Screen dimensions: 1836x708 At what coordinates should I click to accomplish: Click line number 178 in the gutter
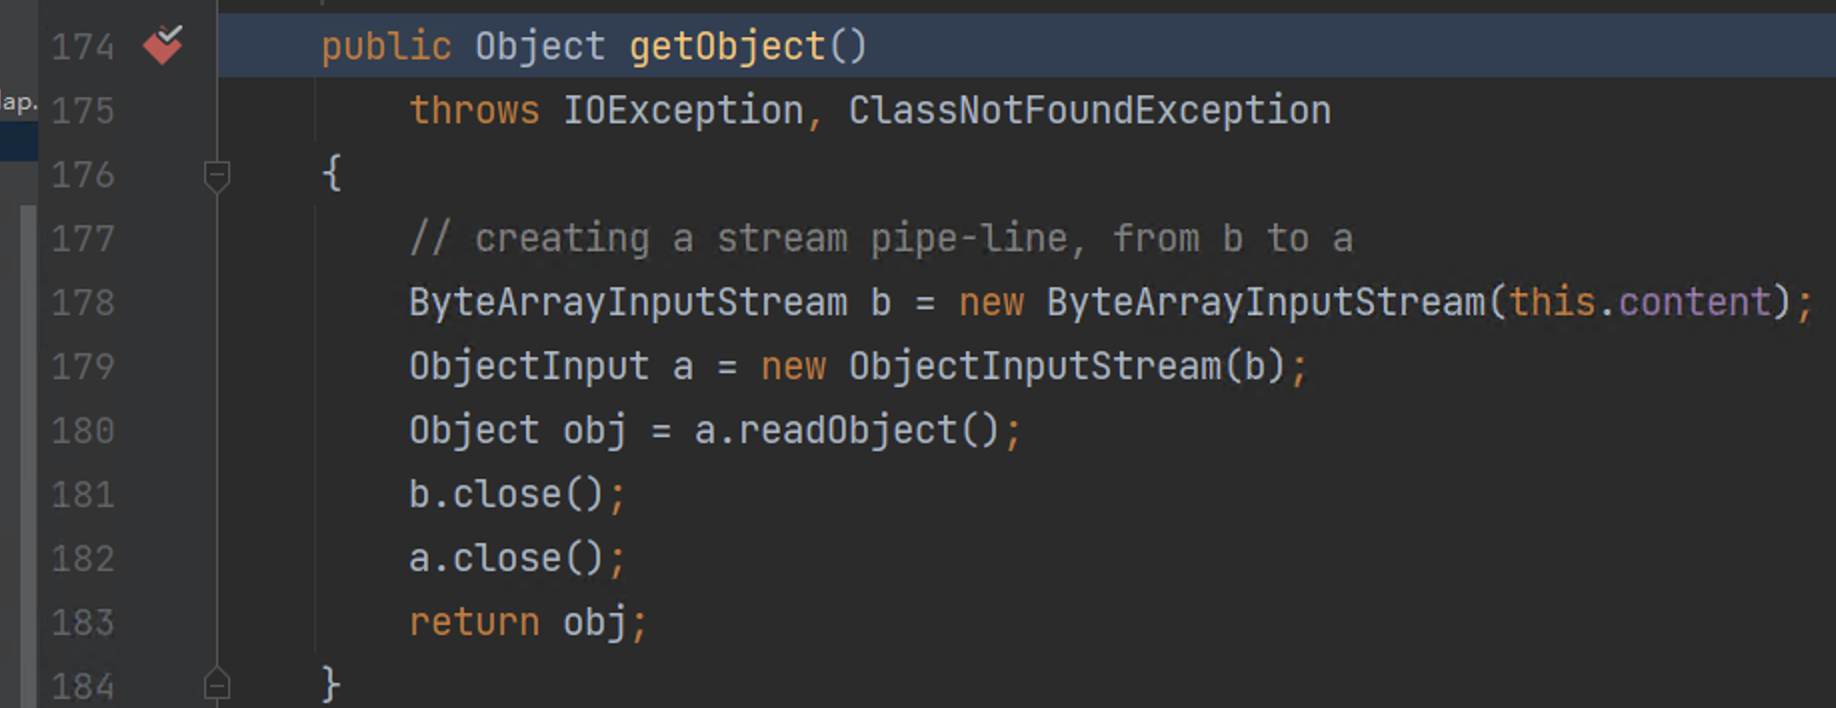[x=83, y=302]
